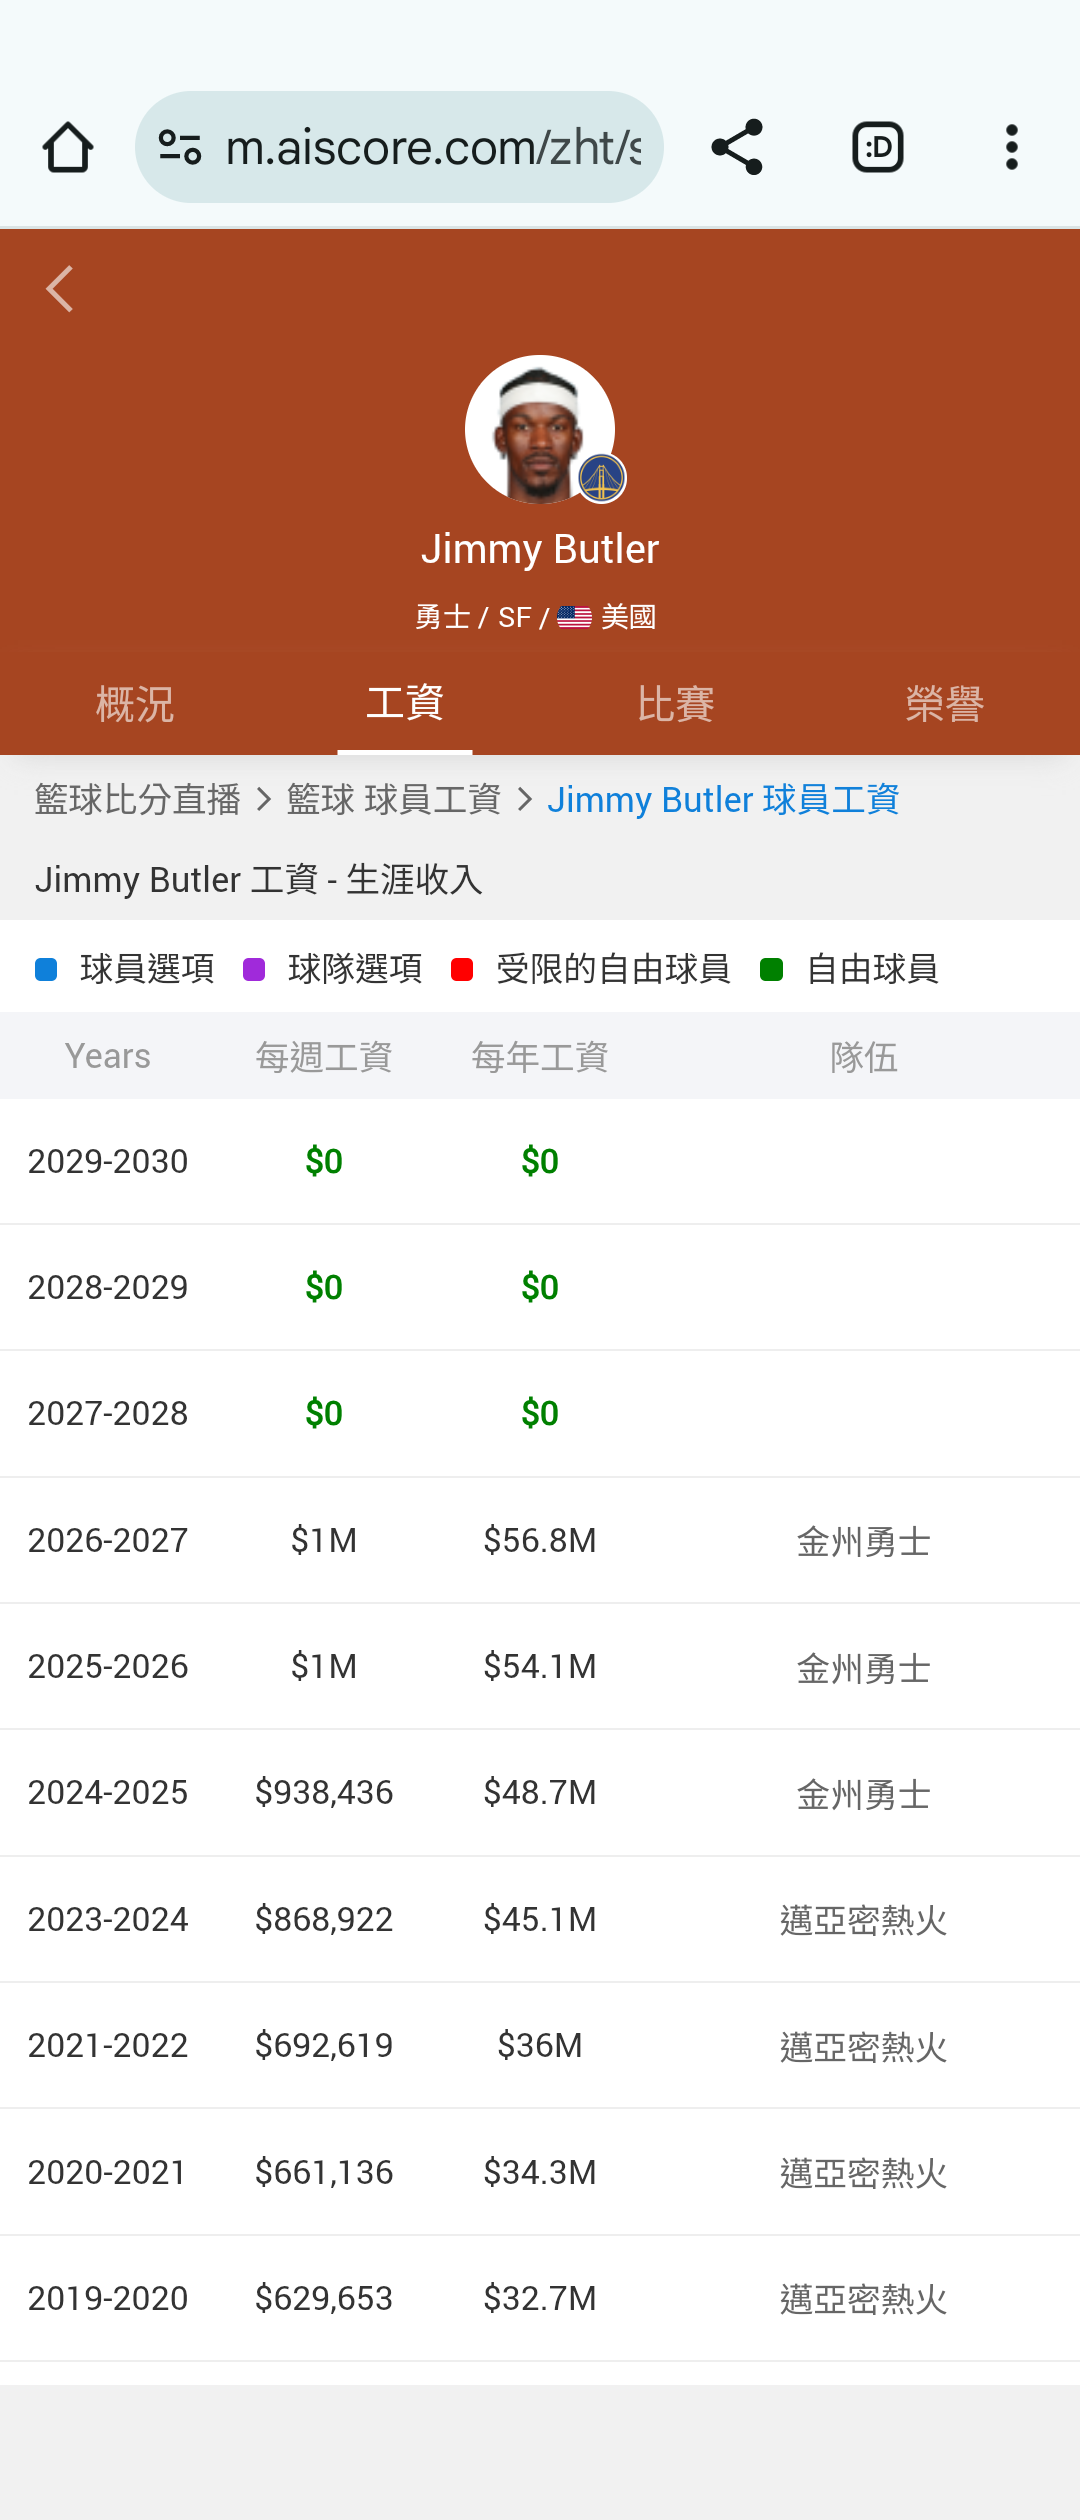Image resolution: width=1080 pixels, height=2520 pixels.
Task: Tap the purple 球隊選項 legend swatch
Action: (x=254, y=969)
